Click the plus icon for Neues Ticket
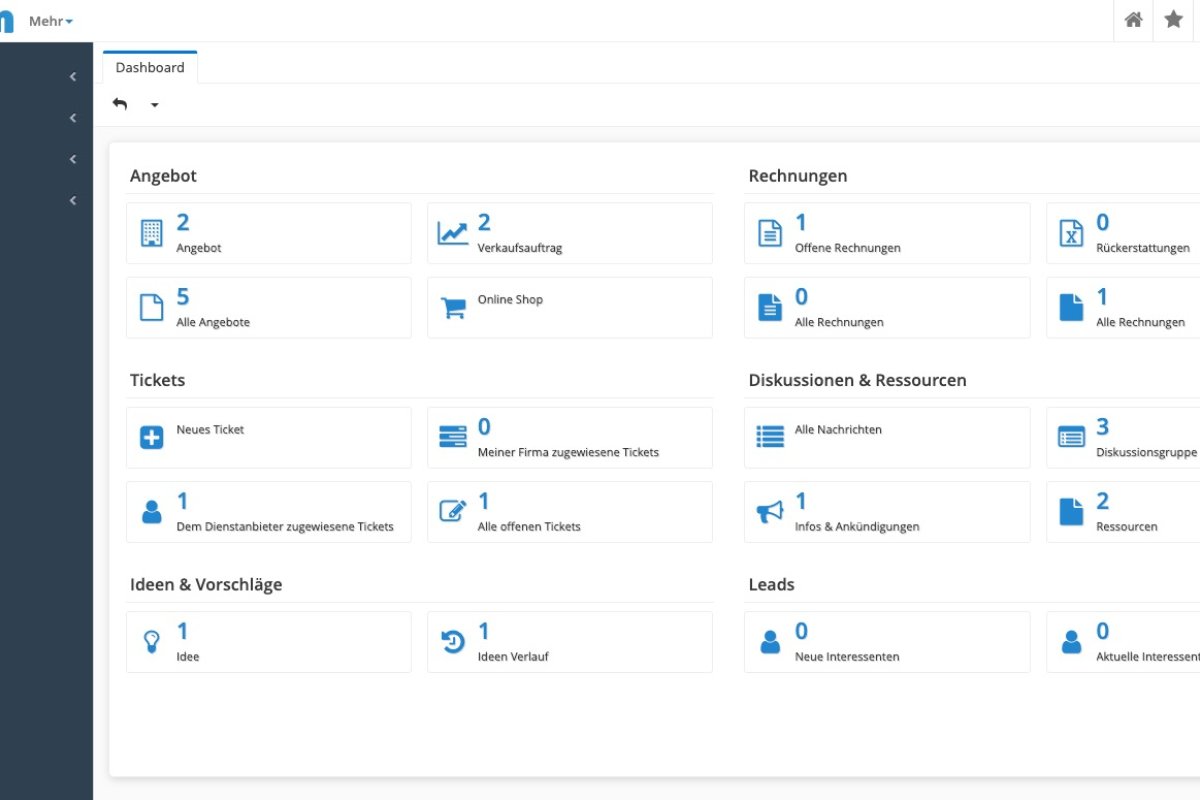This screenshot has width=1200, height=800. (x=151, y=438)
